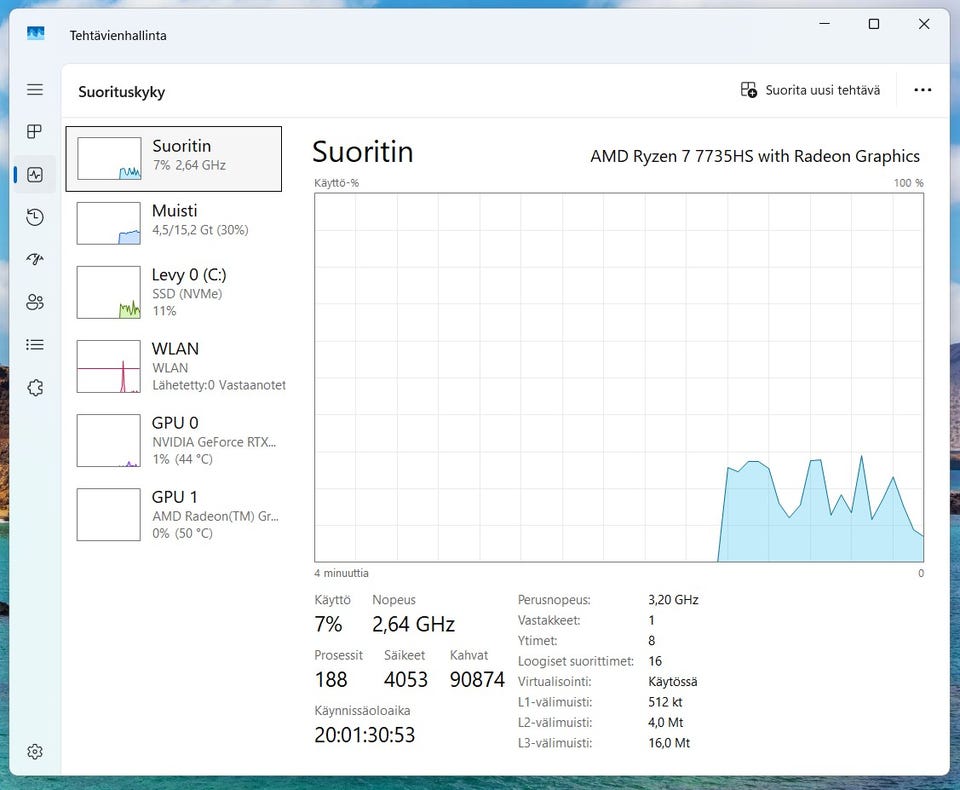Click the Muisti mini graph thumbnail
Screen dimensions: 960x790
pos(108,223)
